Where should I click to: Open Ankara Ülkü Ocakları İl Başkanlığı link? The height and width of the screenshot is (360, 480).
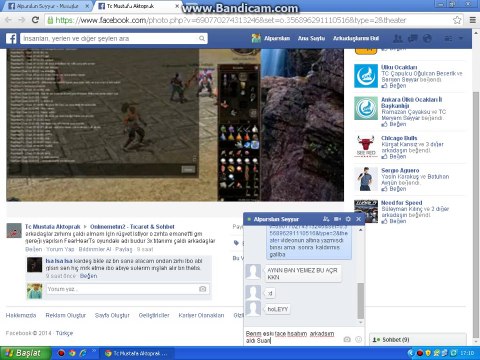pyautogui.click(x=412, y=102)
